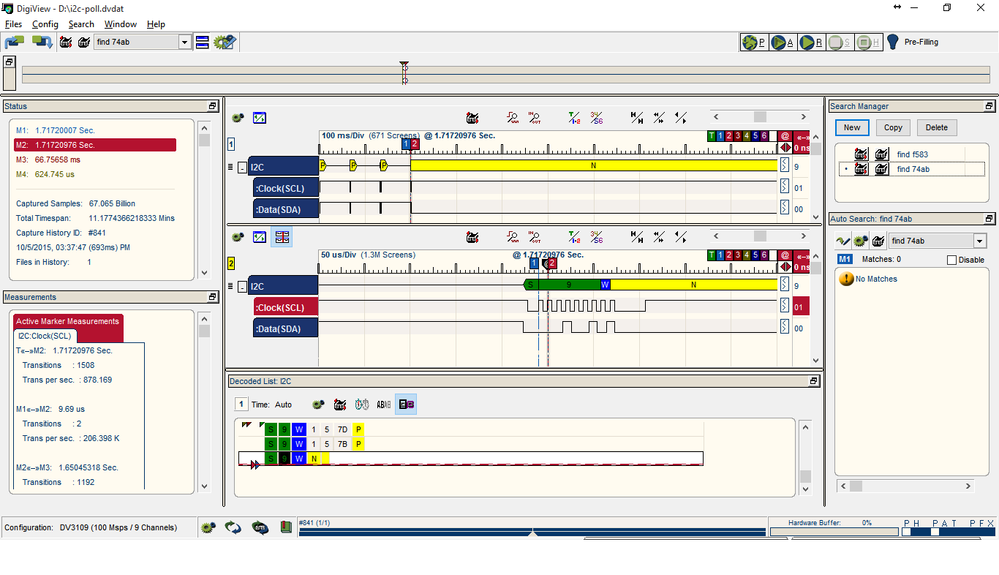Open the Config menu
The image size is (999, 575).
point(45,24)
